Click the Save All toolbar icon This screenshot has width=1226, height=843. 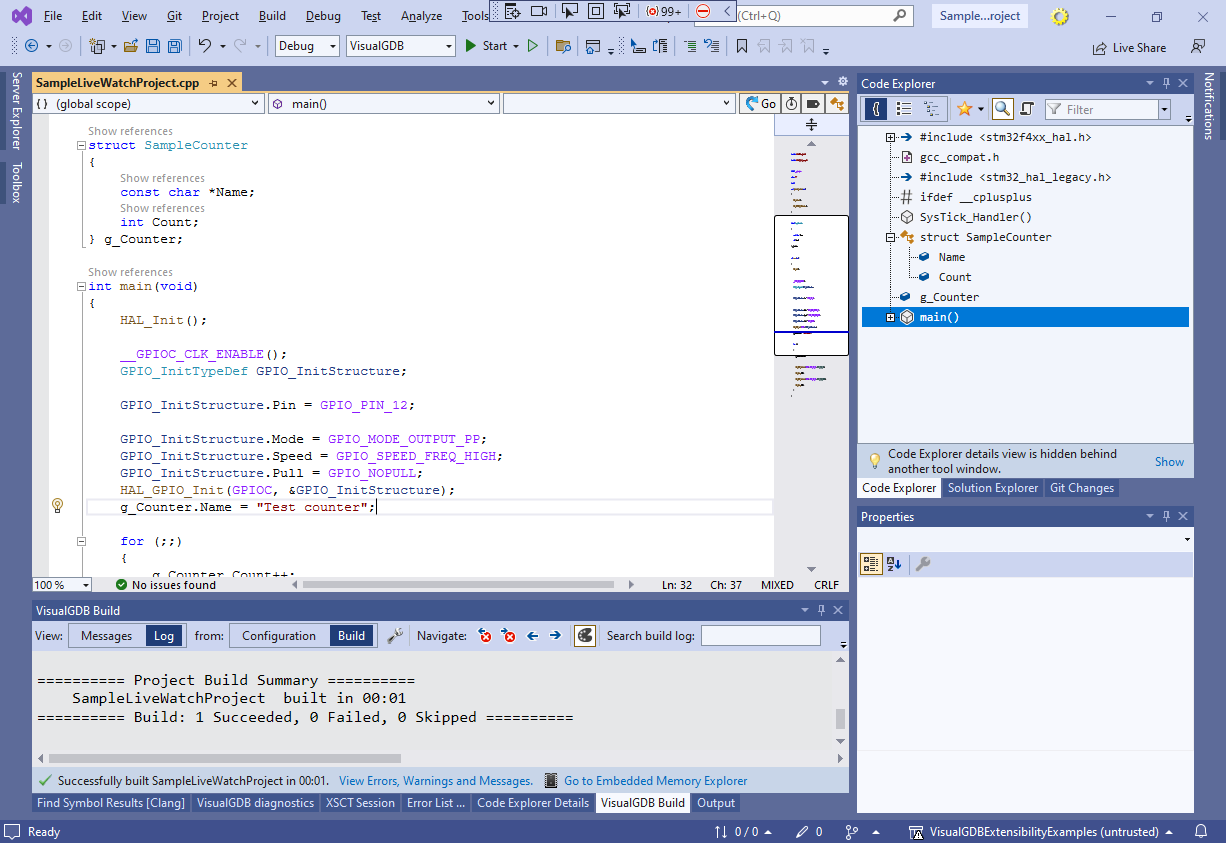(174, 46)
